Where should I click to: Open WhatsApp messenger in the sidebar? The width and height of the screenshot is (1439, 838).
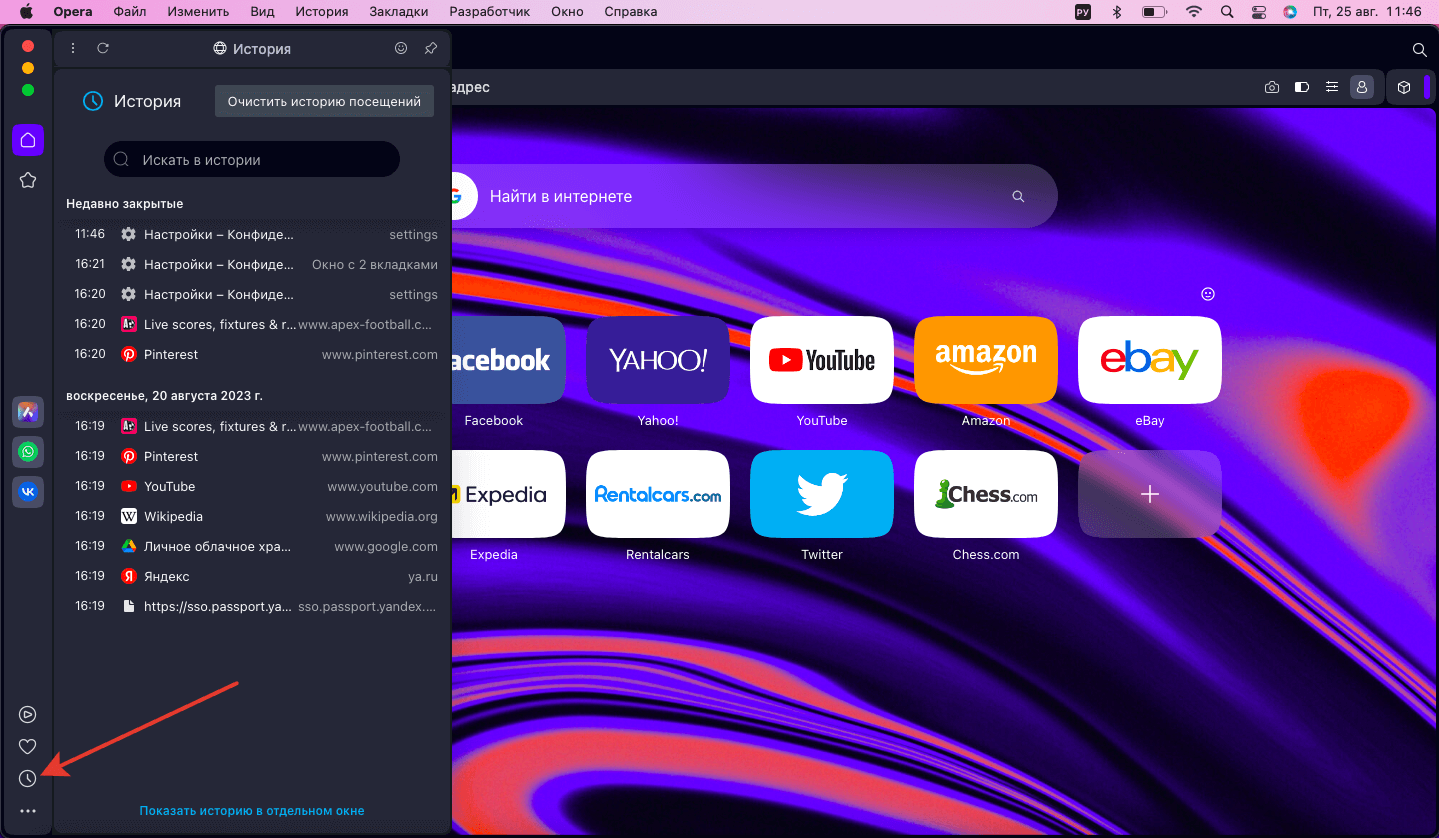[28, 452]
